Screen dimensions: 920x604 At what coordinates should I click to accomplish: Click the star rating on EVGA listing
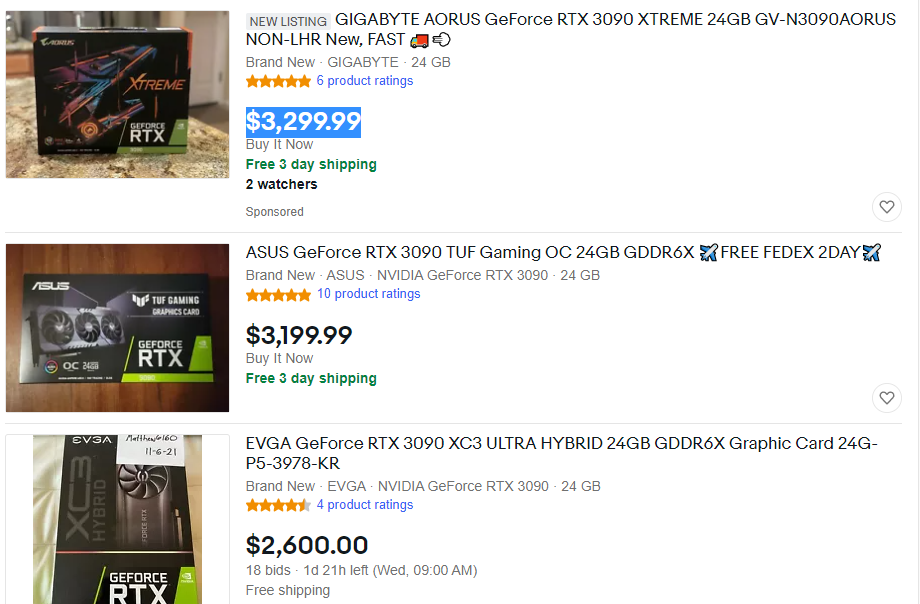pyautogui.click(x=278, y=505)
